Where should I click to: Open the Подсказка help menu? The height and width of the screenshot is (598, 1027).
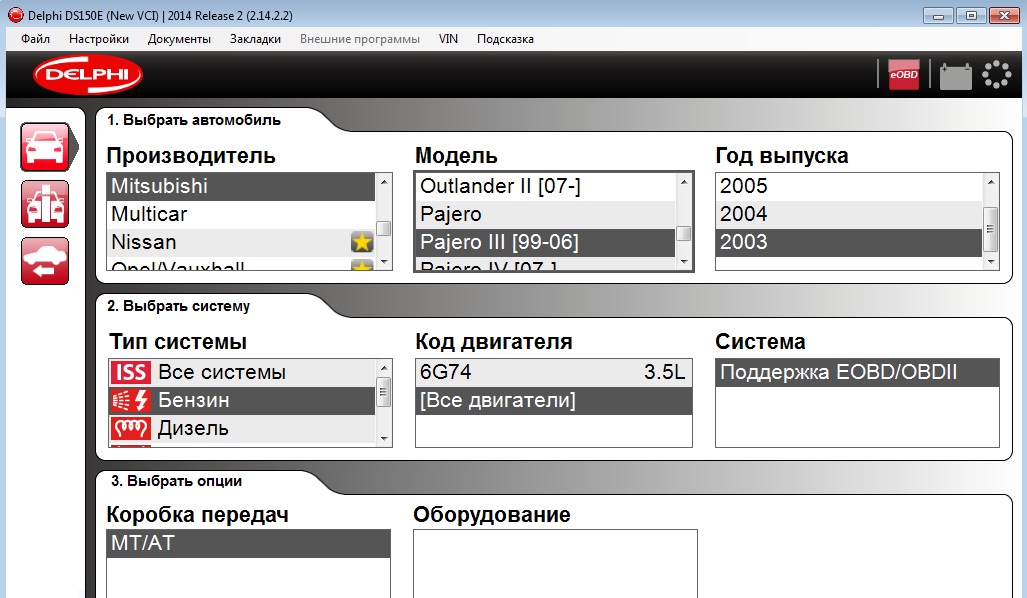505,39
